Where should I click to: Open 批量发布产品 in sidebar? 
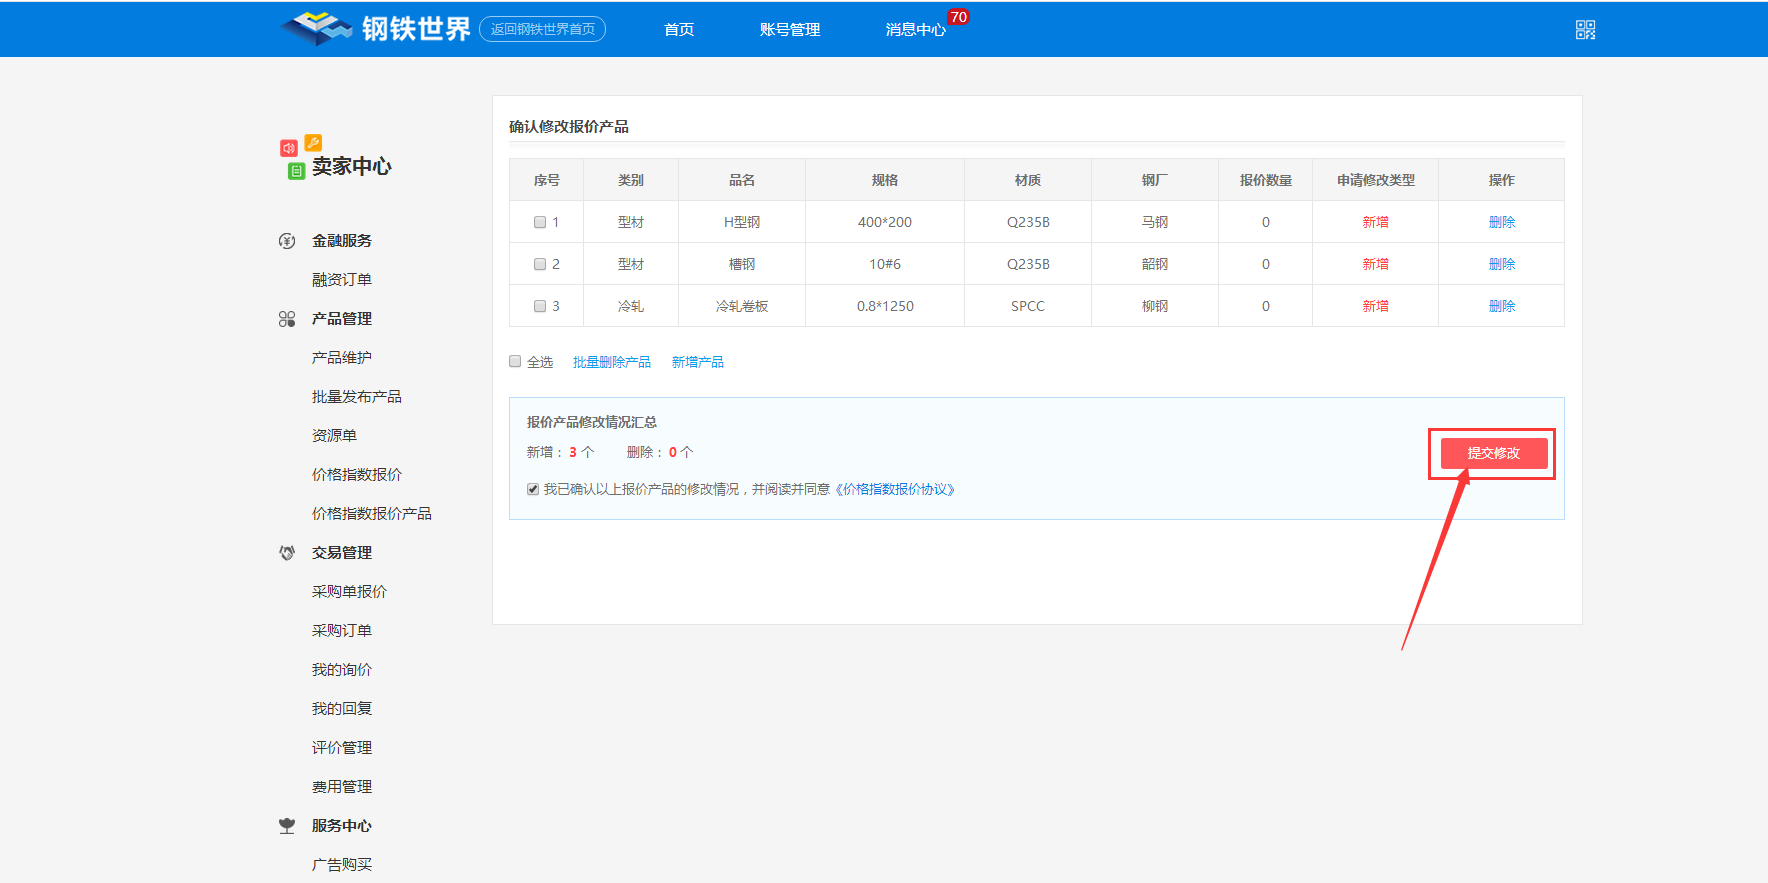(x=357, y=397)
